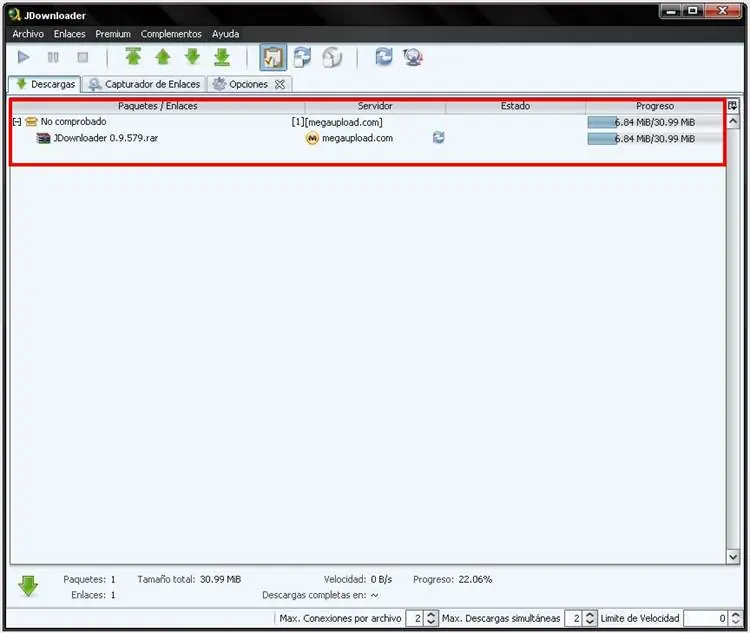The height and width of the screenshot is (633, 750).
Task: Open the Premium menu
Action: [113, 34]
